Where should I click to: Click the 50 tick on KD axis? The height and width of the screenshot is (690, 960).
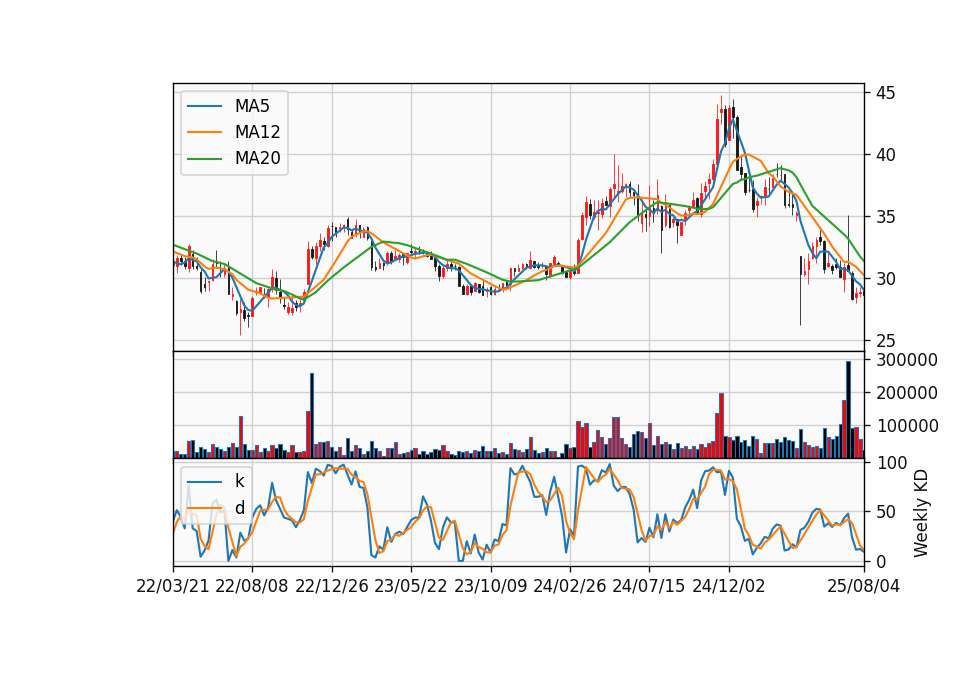pos(885,512)
